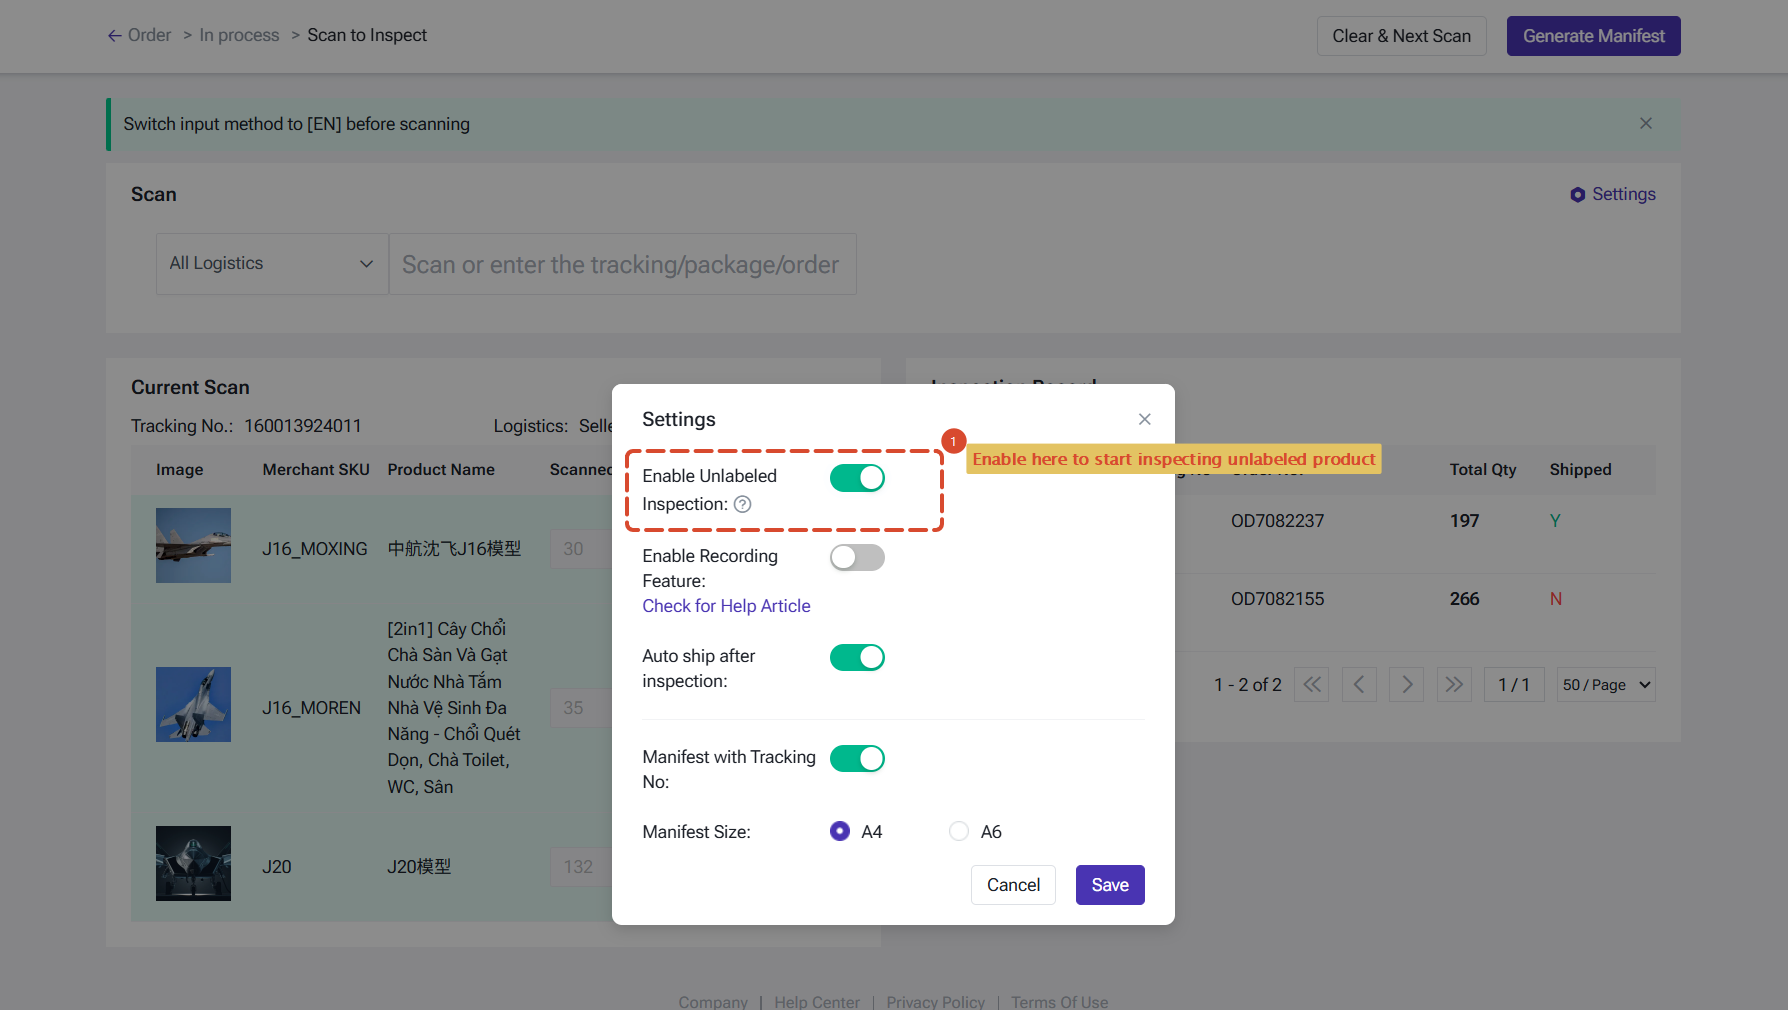Click the J16_MOXING product thumbnail
Image resolution: width=1788 pixels, height=1010 pixels.
(x=193, y=546)
